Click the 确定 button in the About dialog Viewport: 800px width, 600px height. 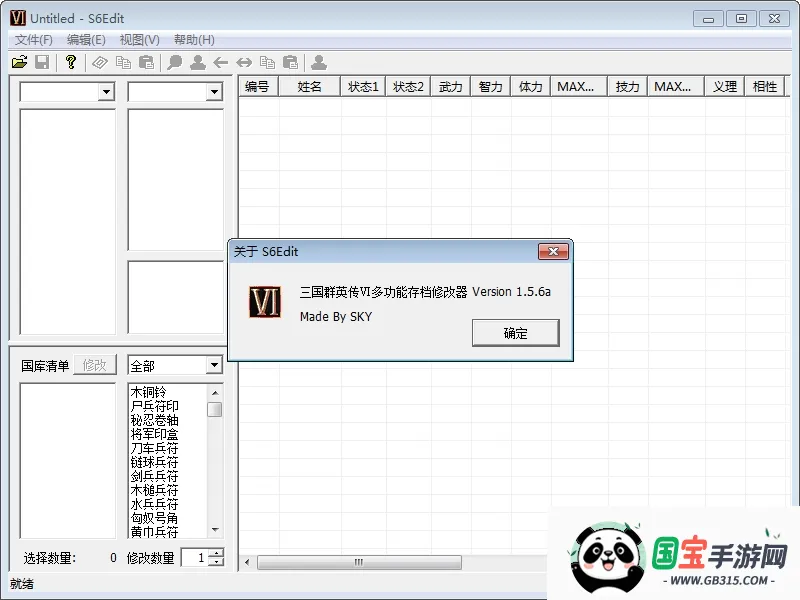point(515,333)
